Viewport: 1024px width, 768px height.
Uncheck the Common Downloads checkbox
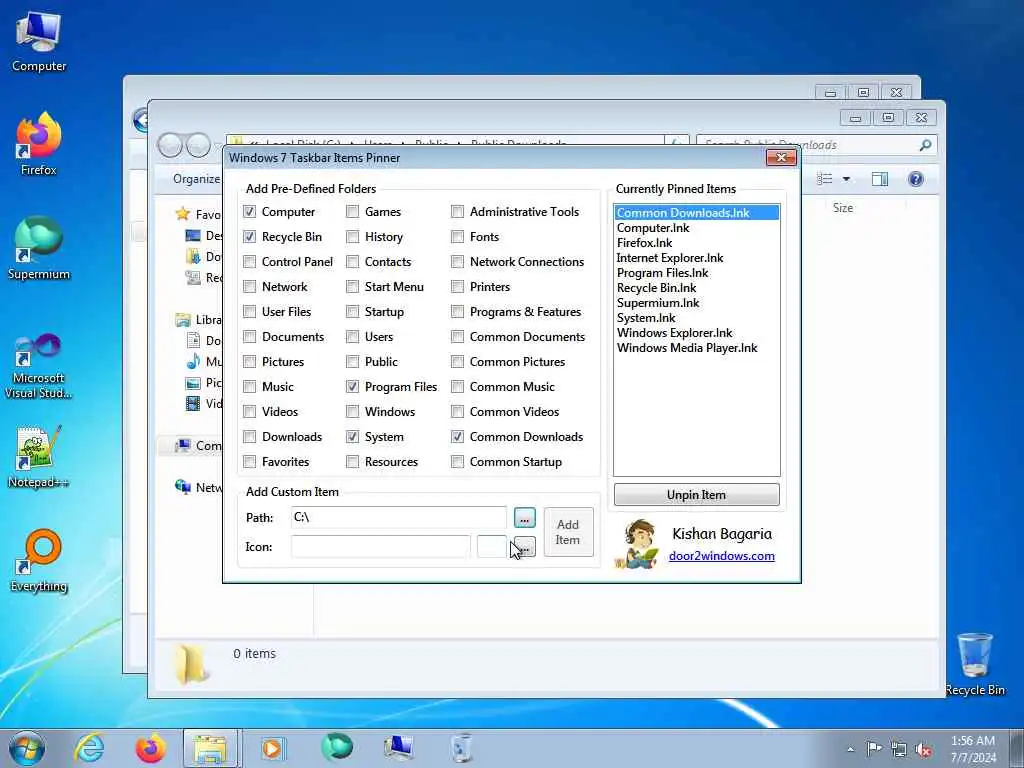pos(458,437)
